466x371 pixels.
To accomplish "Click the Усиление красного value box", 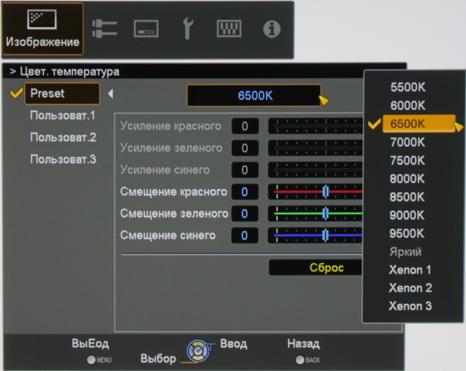I will point(245,126).
